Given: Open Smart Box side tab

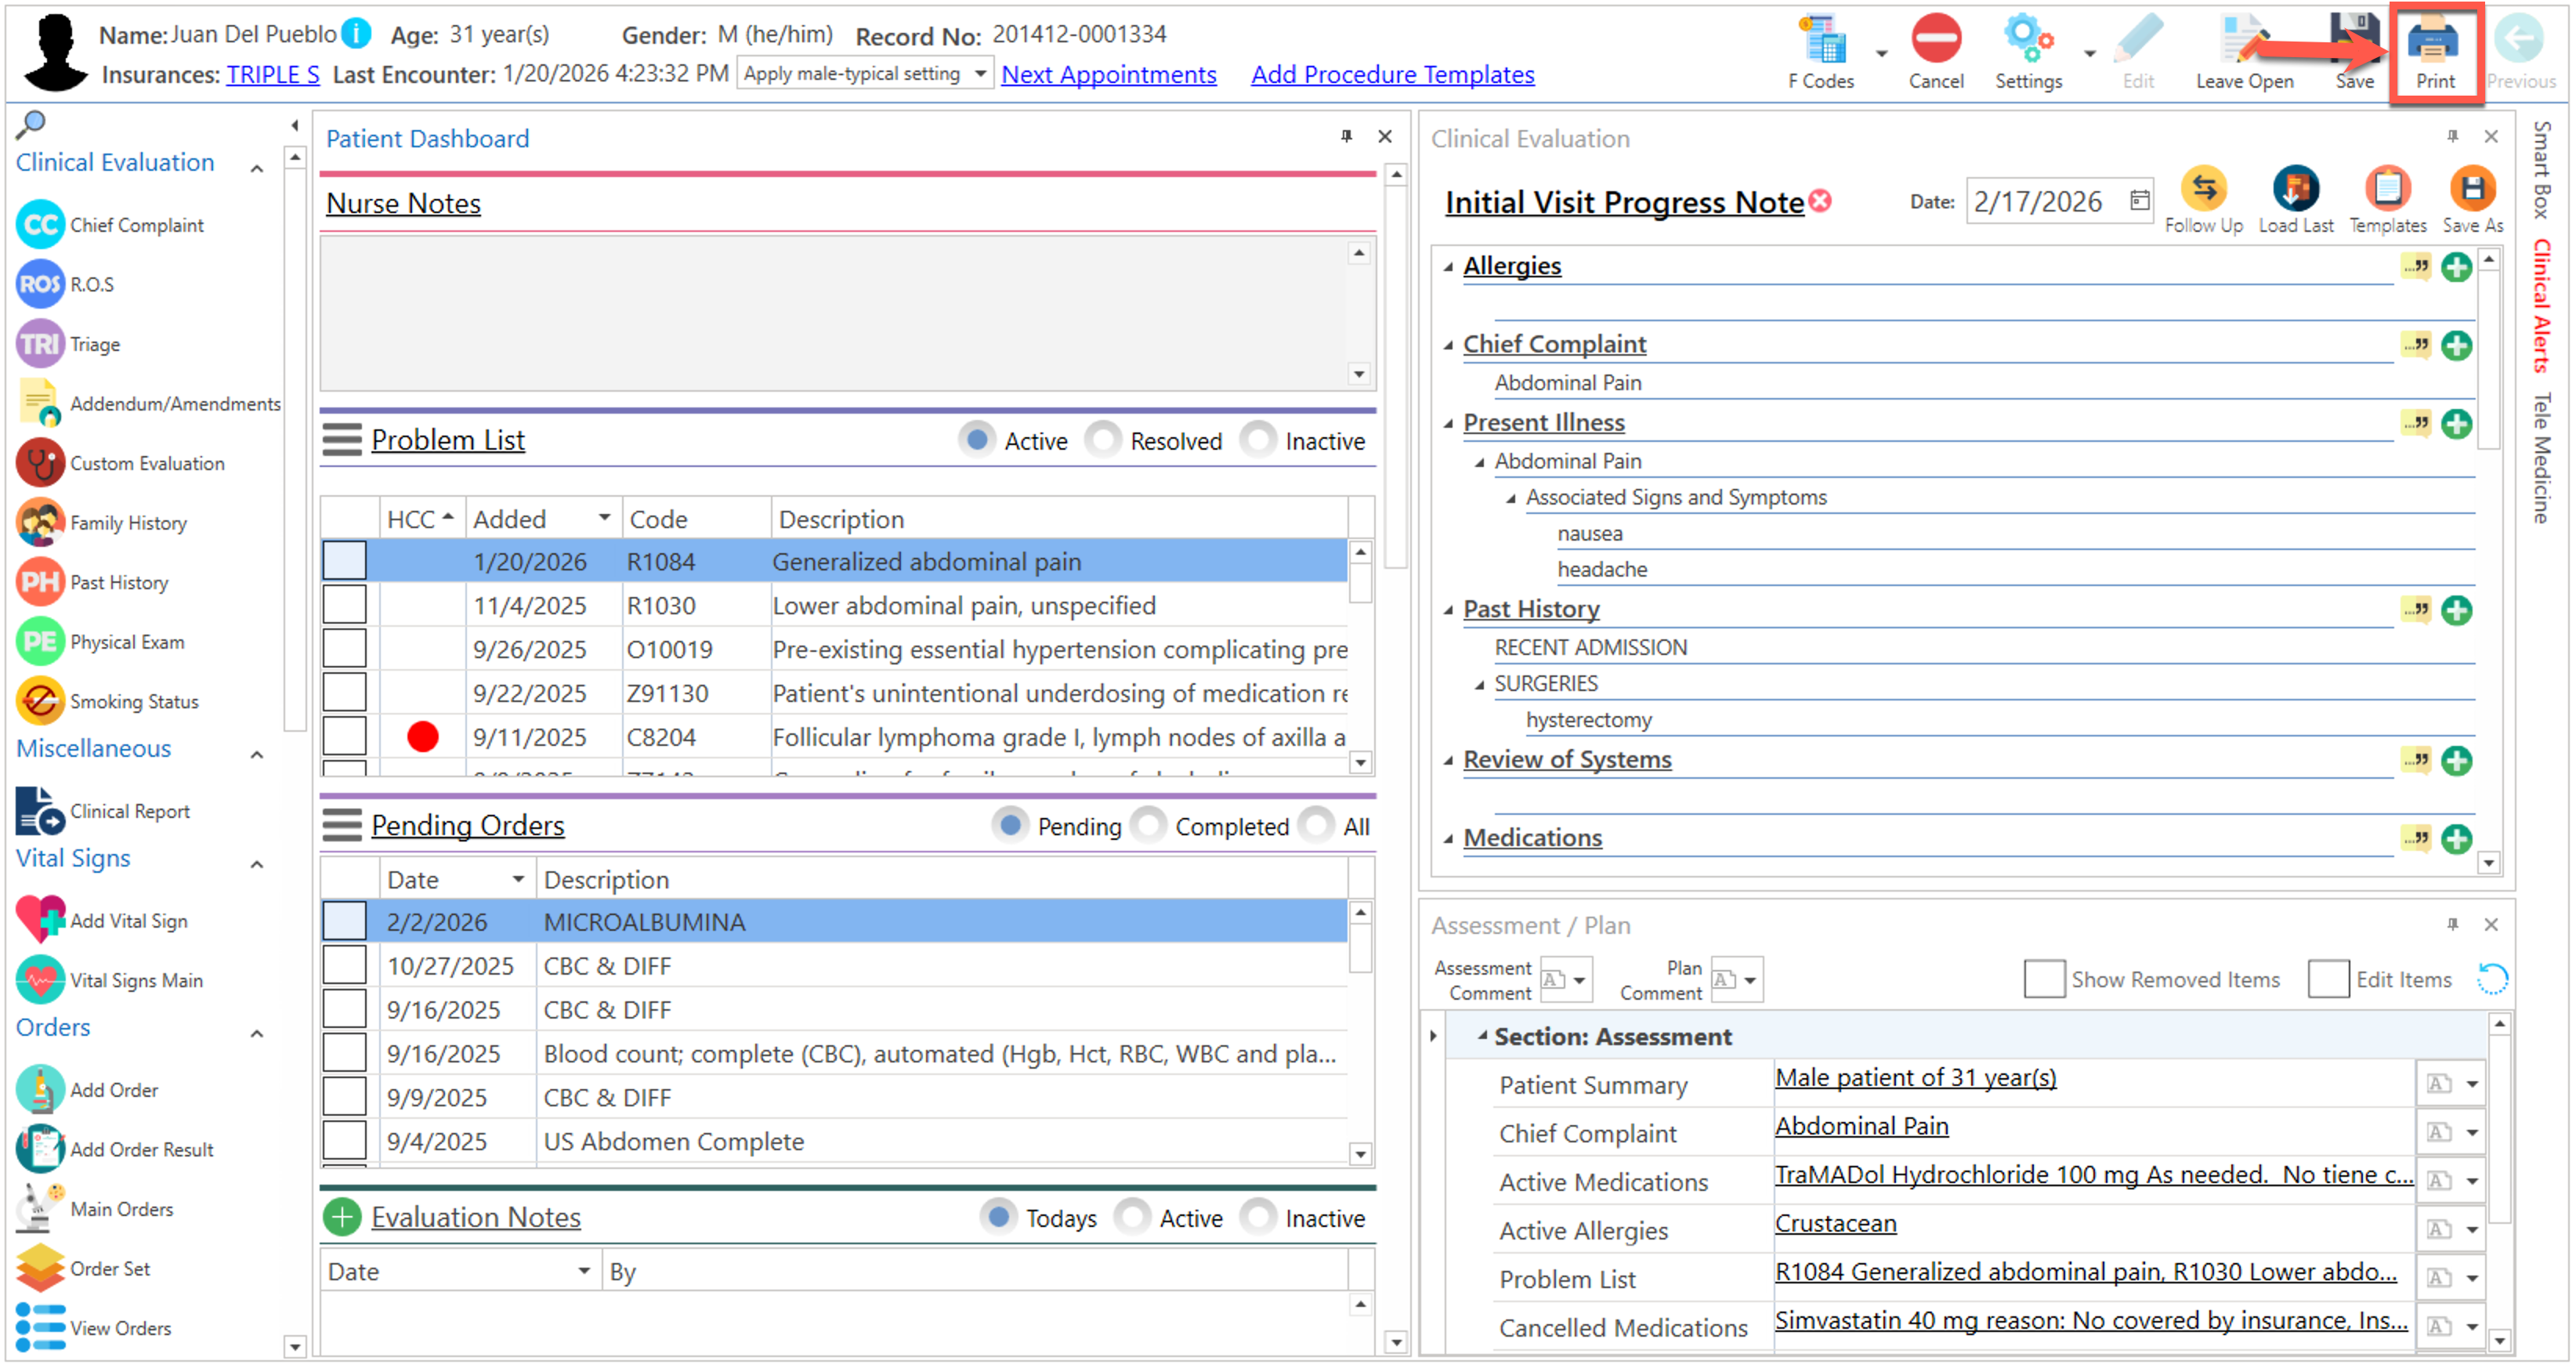Looking at the screenshot, I should (x=2543, y=170).
